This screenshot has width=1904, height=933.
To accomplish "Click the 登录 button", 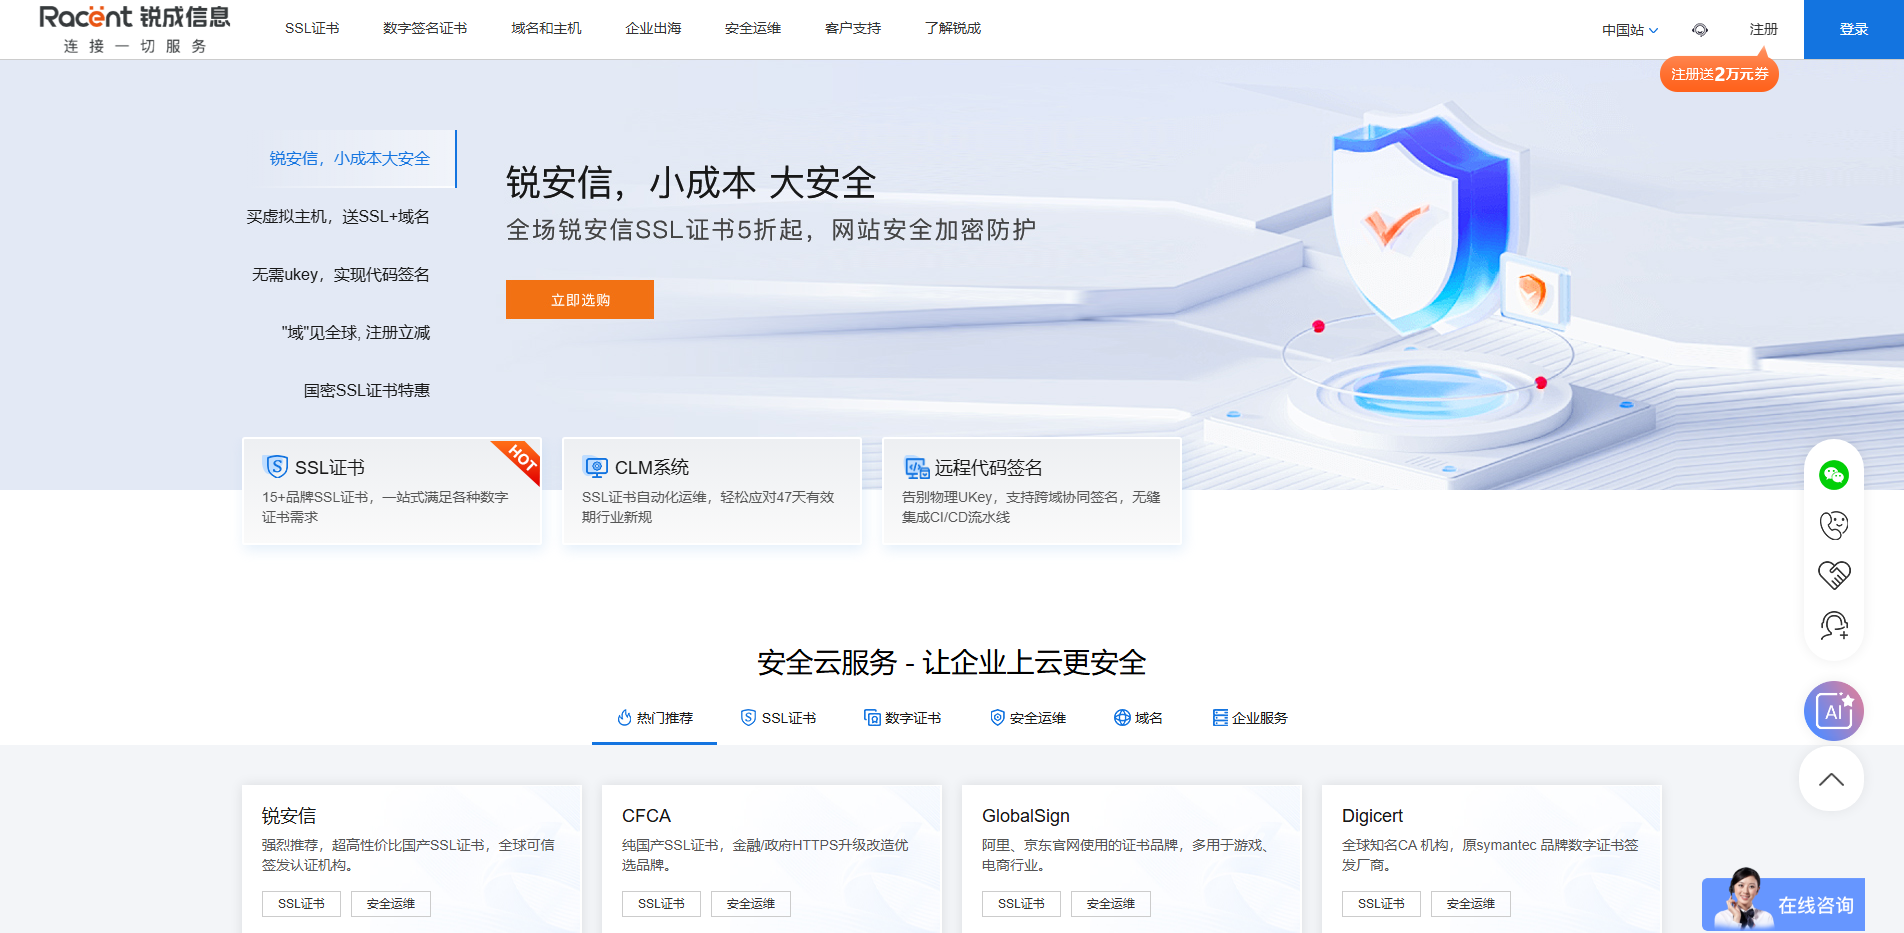I will pos(1854,29).
